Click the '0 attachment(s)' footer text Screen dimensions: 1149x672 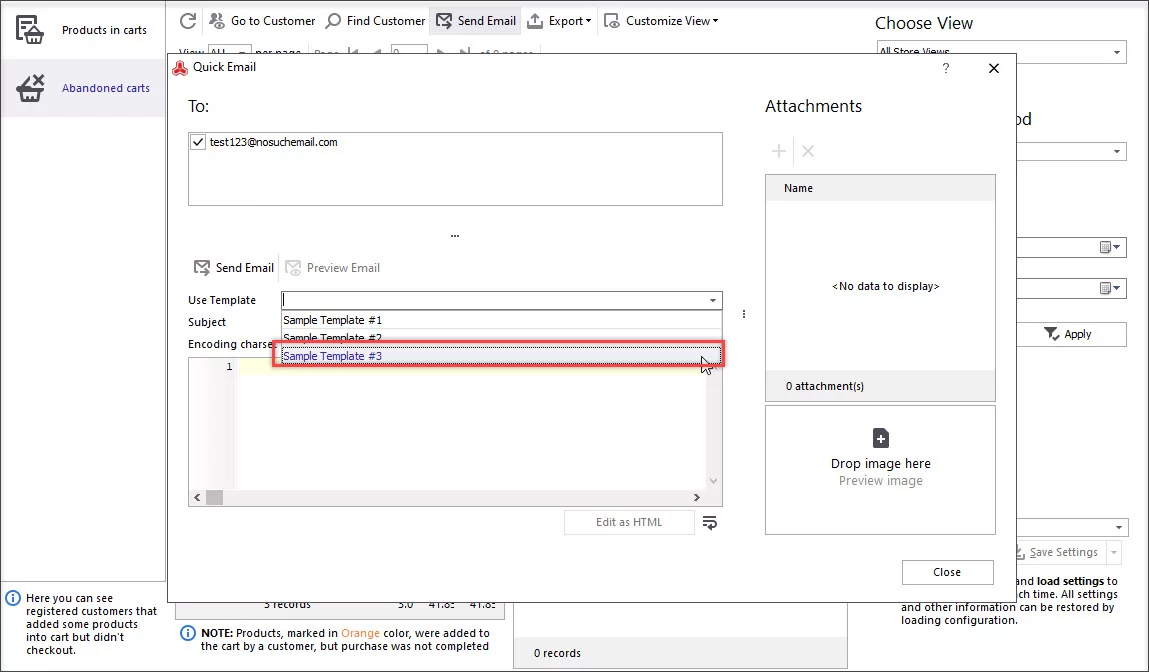[x=824, y=386]
